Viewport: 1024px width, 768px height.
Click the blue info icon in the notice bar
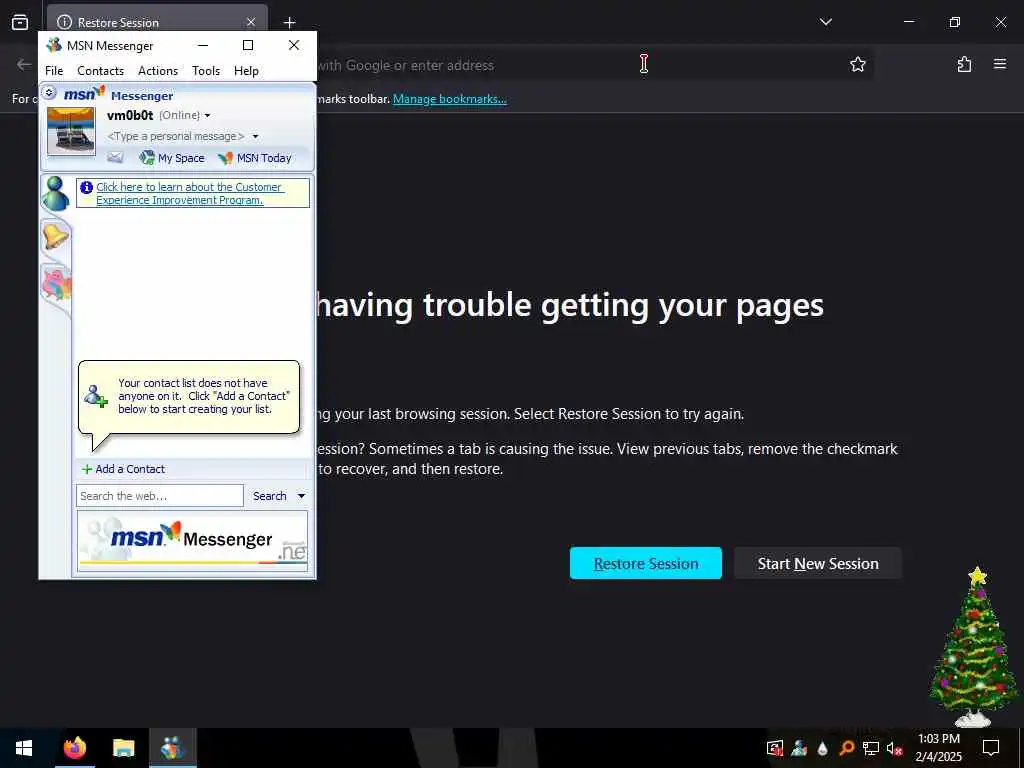coord(86,187)
